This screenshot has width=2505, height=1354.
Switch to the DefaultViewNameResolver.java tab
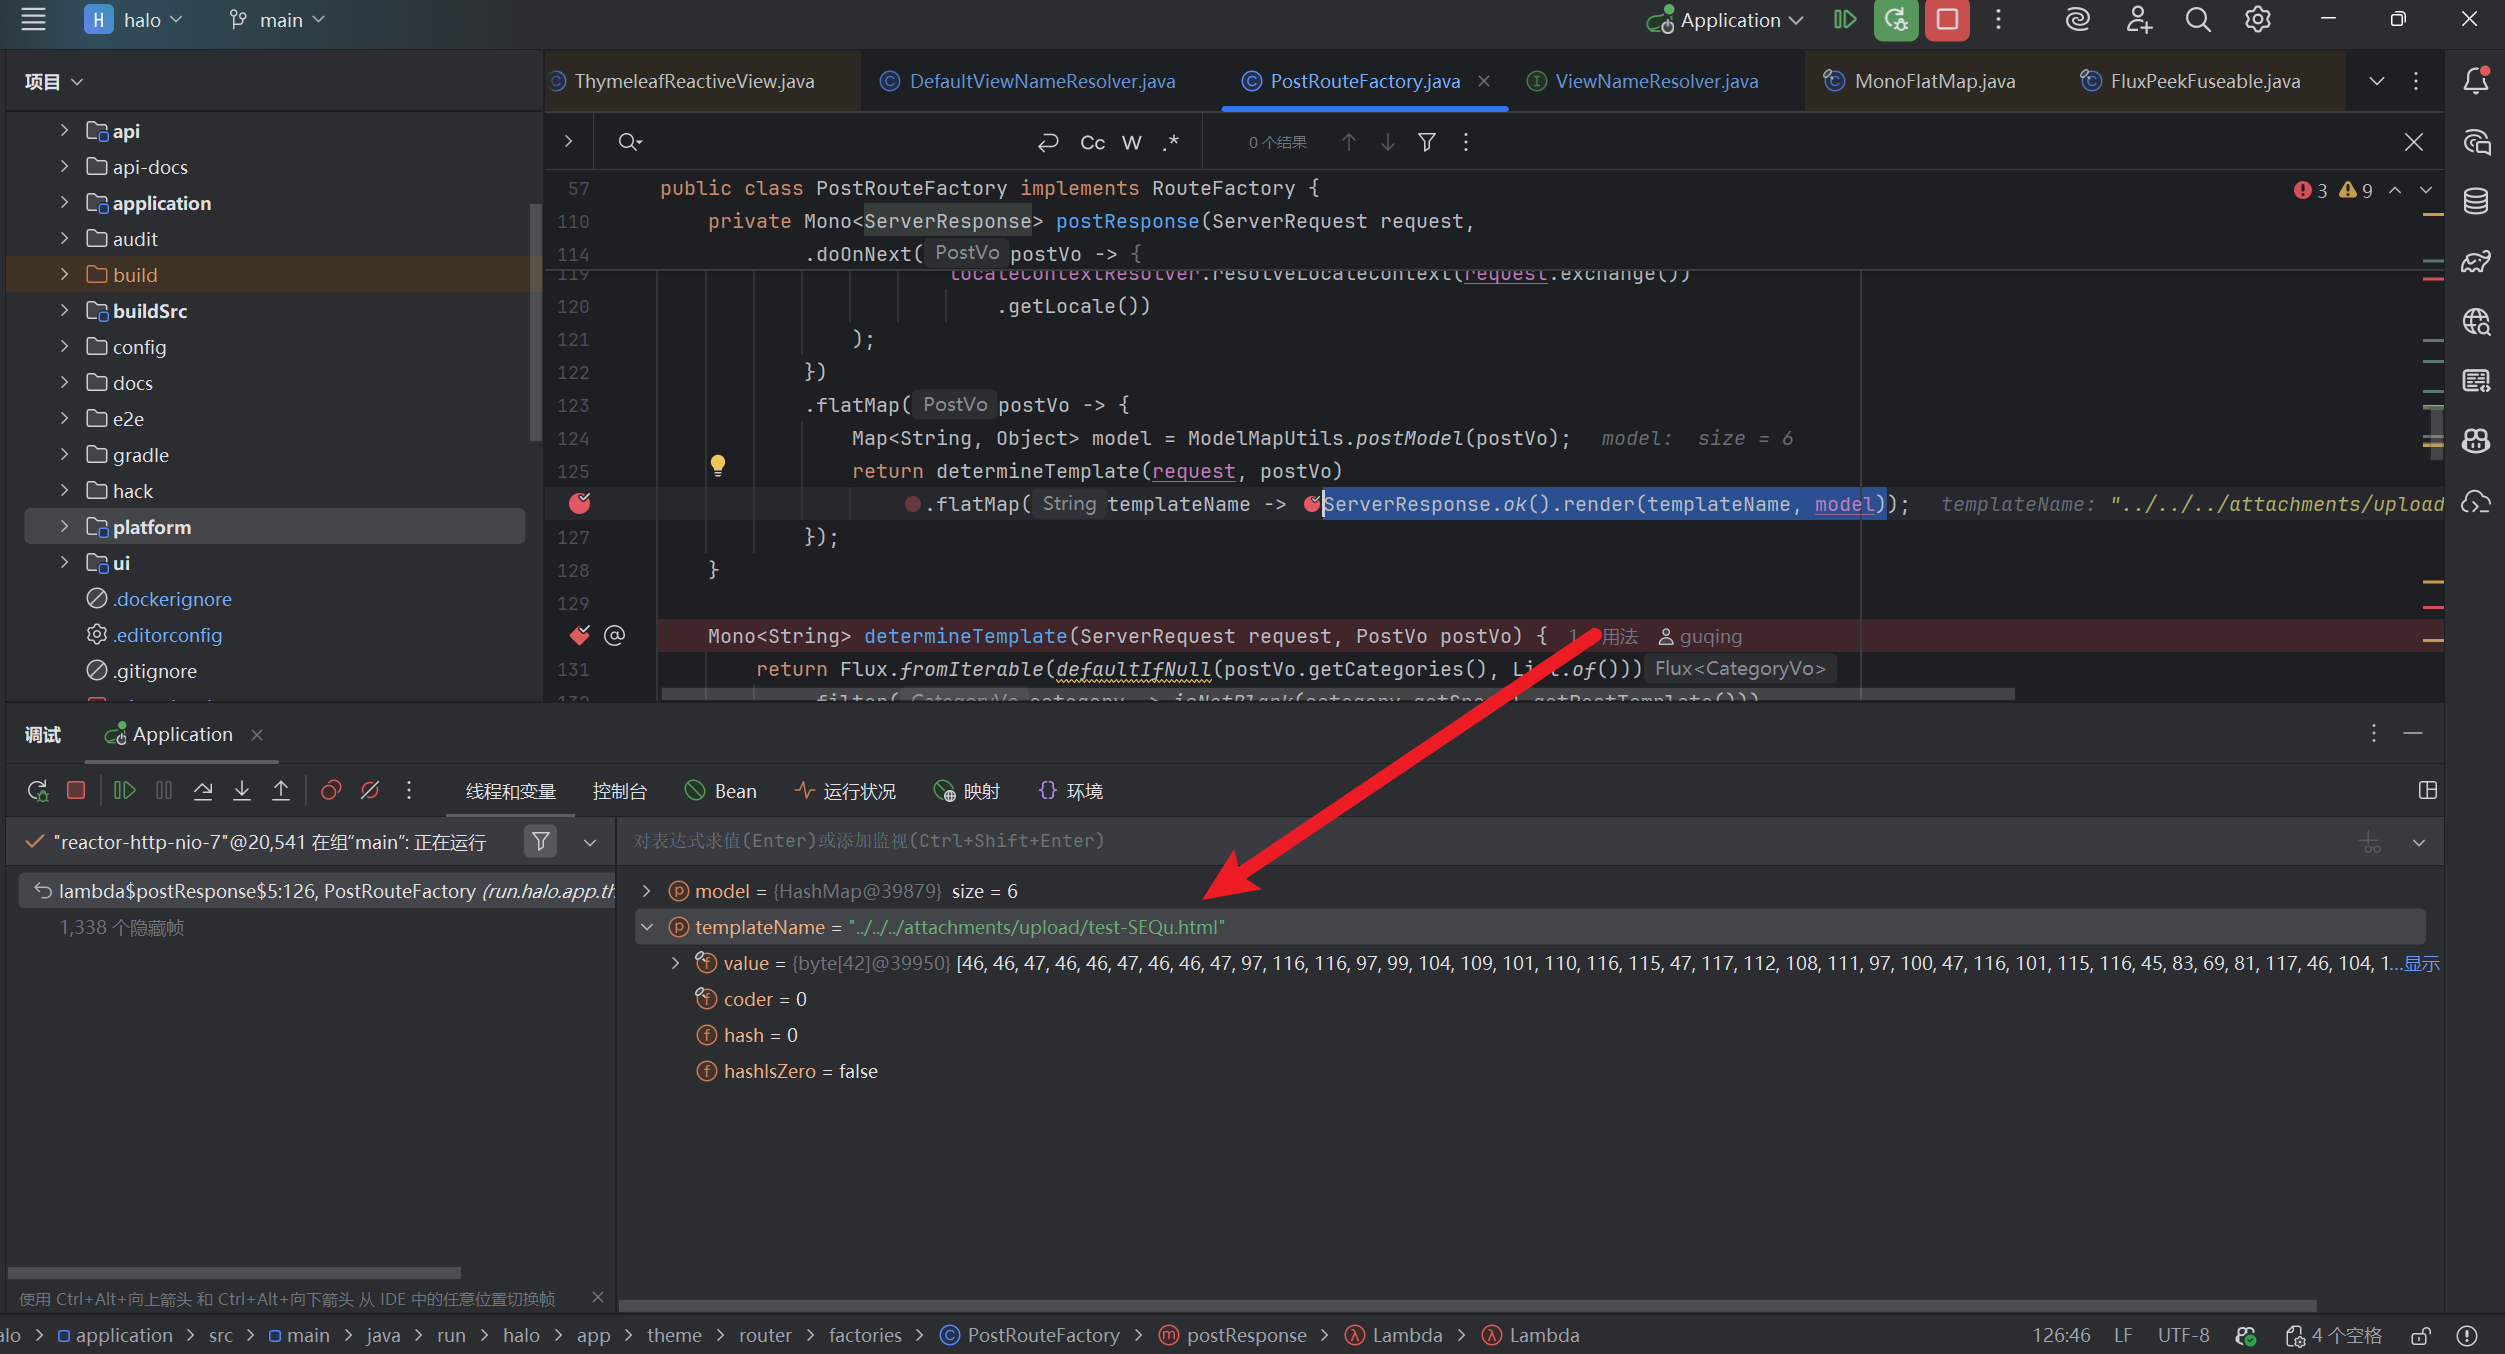click(1041, 81)
